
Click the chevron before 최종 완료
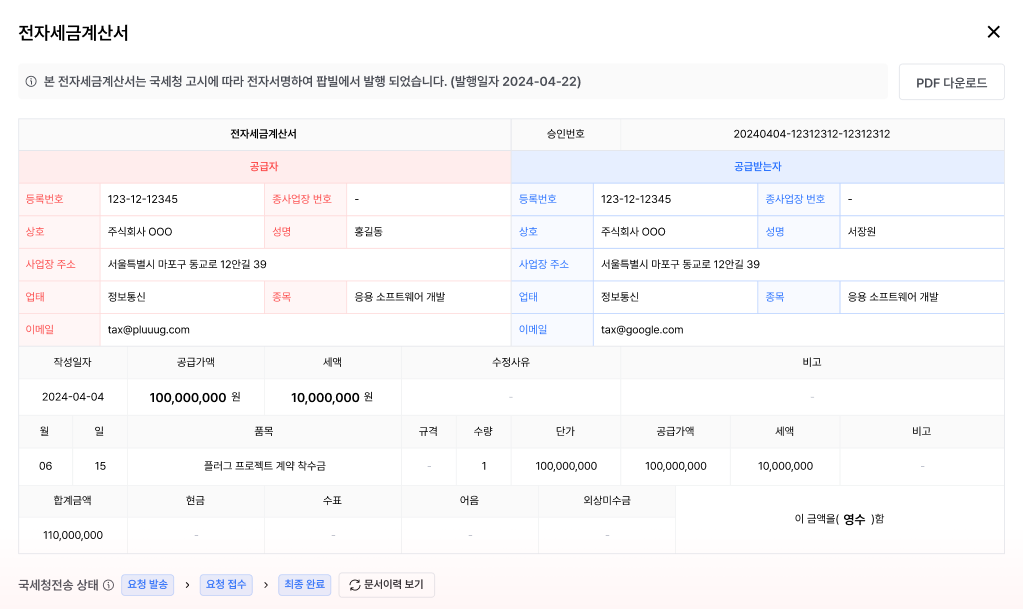point(265,585)
